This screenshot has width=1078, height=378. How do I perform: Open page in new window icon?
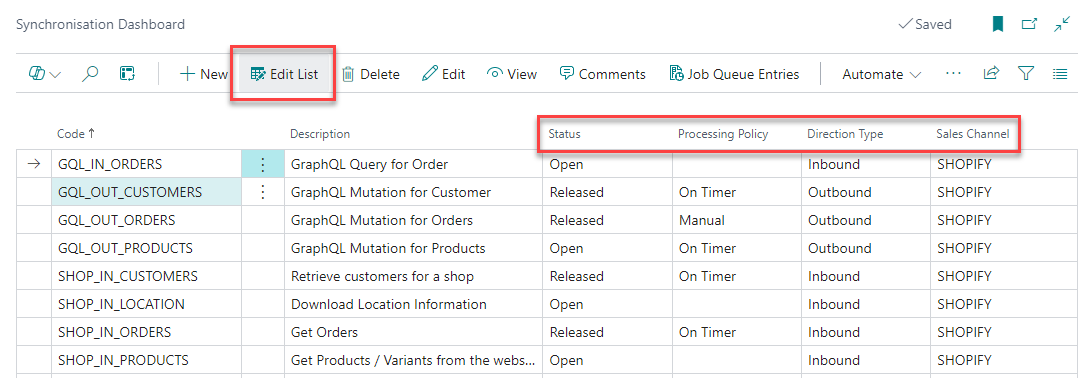[1029, 24]
